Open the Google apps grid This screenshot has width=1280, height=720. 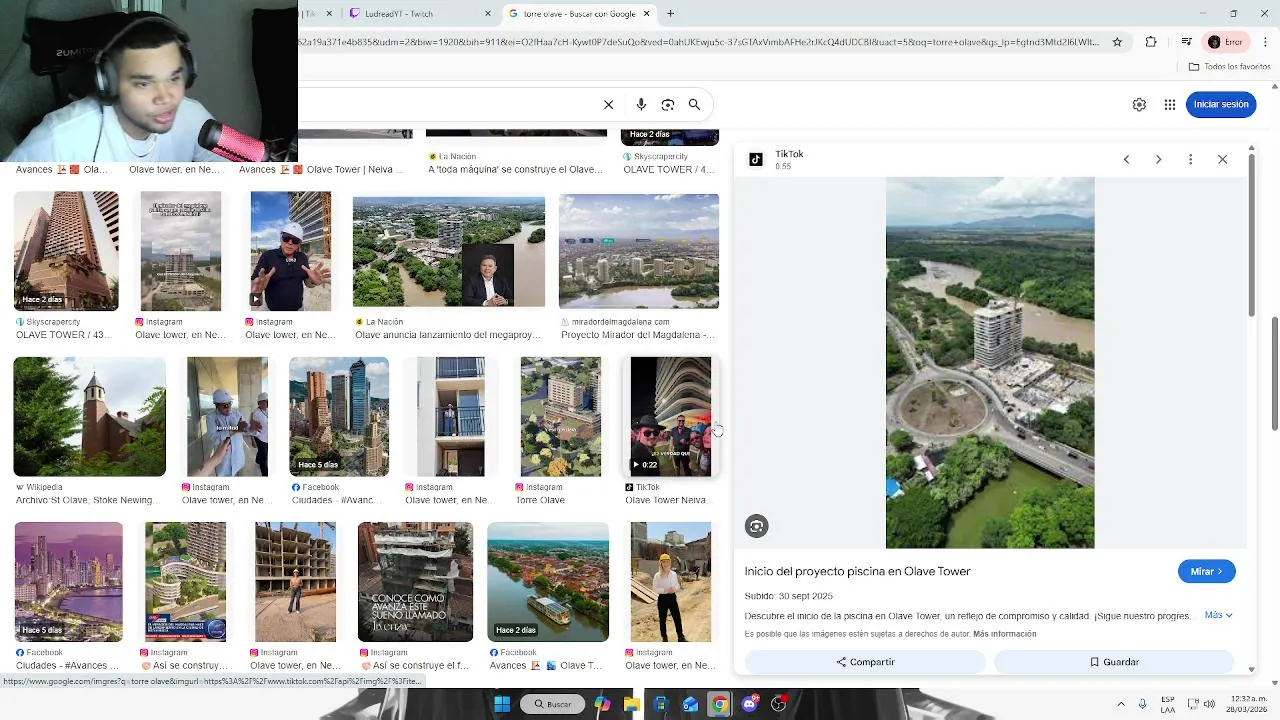click(1169, 104)
